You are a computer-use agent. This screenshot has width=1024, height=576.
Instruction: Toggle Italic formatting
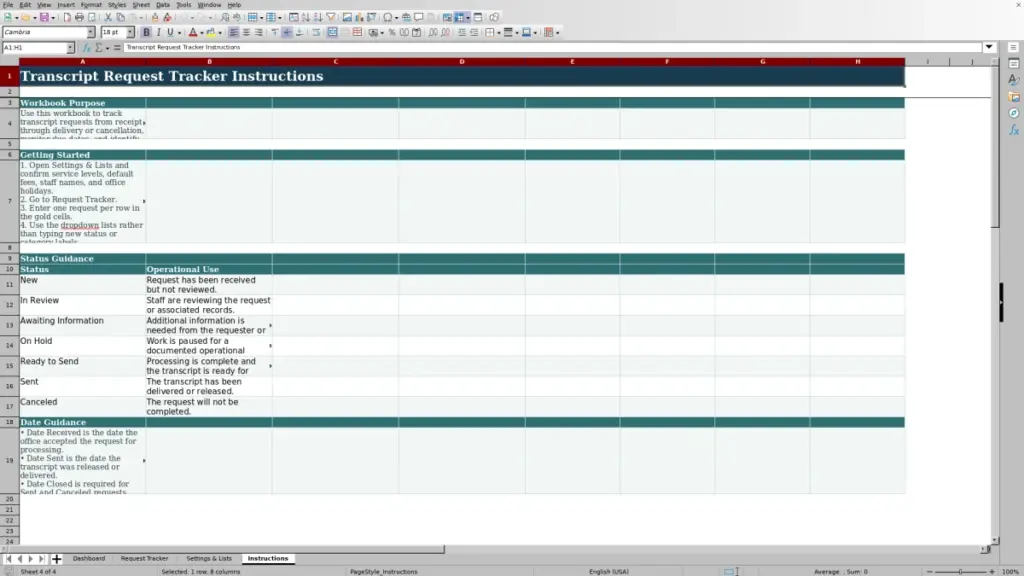tap(158, 32)
